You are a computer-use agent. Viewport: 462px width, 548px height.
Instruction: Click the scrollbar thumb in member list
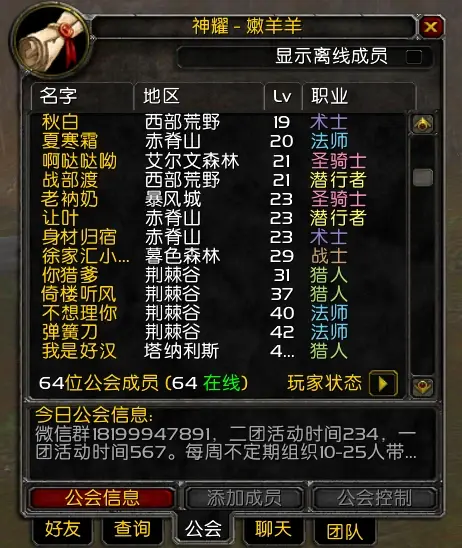[x=423, y=177]
